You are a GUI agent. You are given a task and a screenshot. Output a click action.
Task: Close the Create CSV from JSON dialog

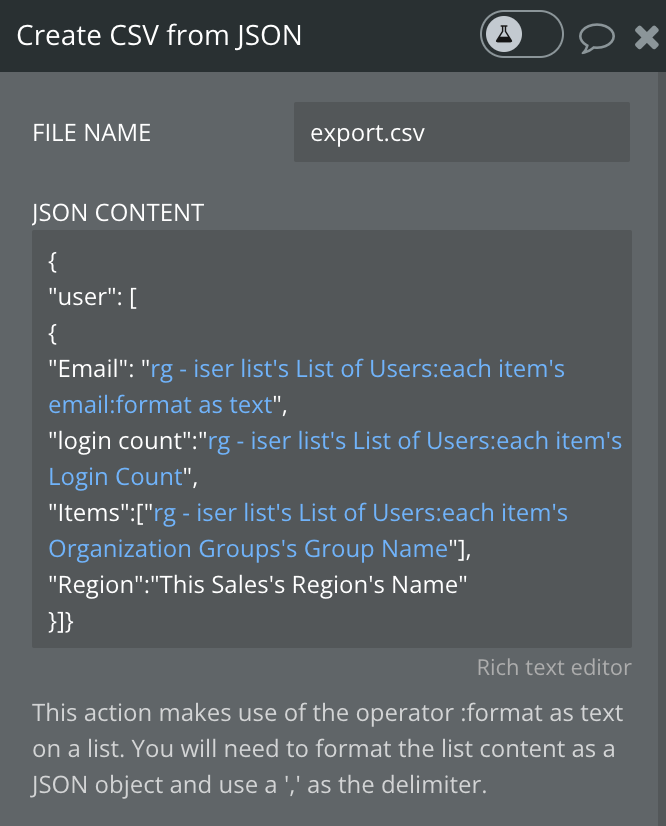(645, 36)
